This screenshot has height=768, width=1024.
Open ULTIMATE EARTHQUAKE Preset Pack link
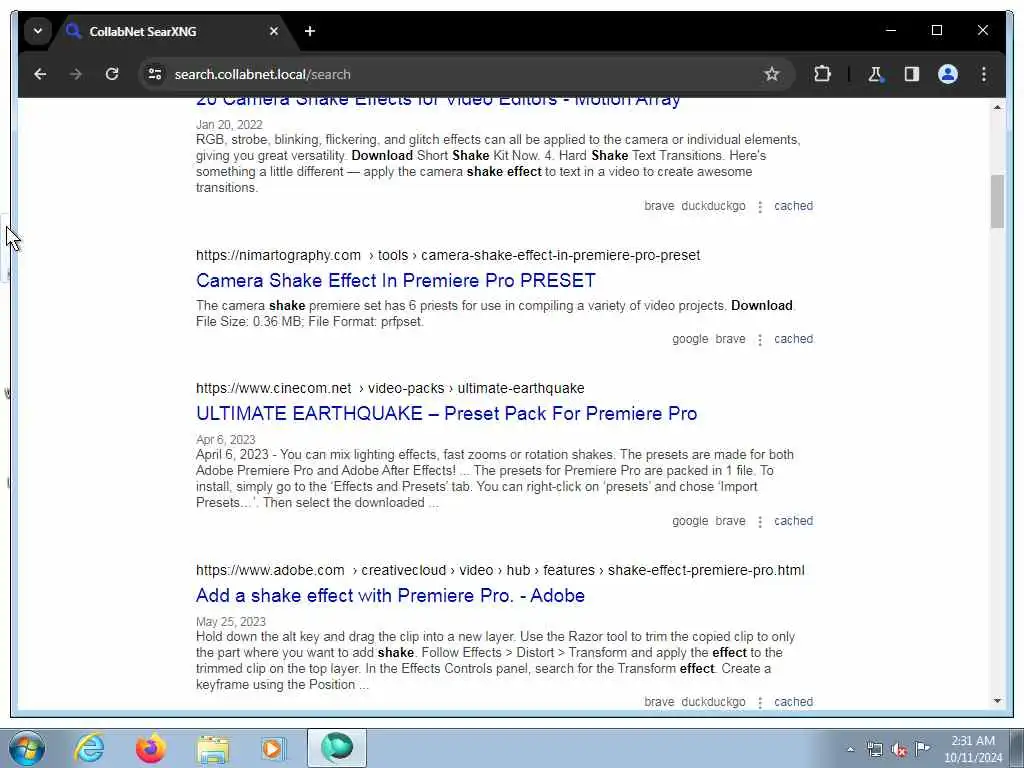coord(447,414)
